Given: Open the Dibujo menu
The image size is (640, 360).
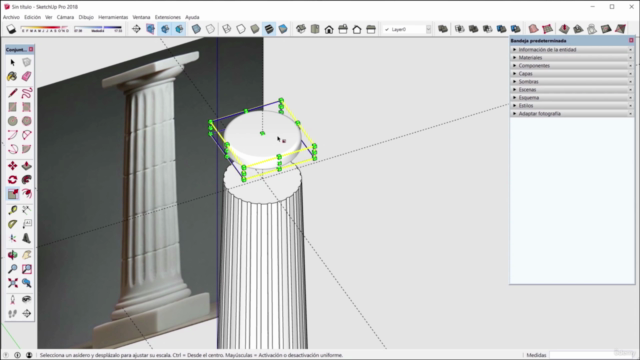Looking at the screenshot, I should [86, 17].
